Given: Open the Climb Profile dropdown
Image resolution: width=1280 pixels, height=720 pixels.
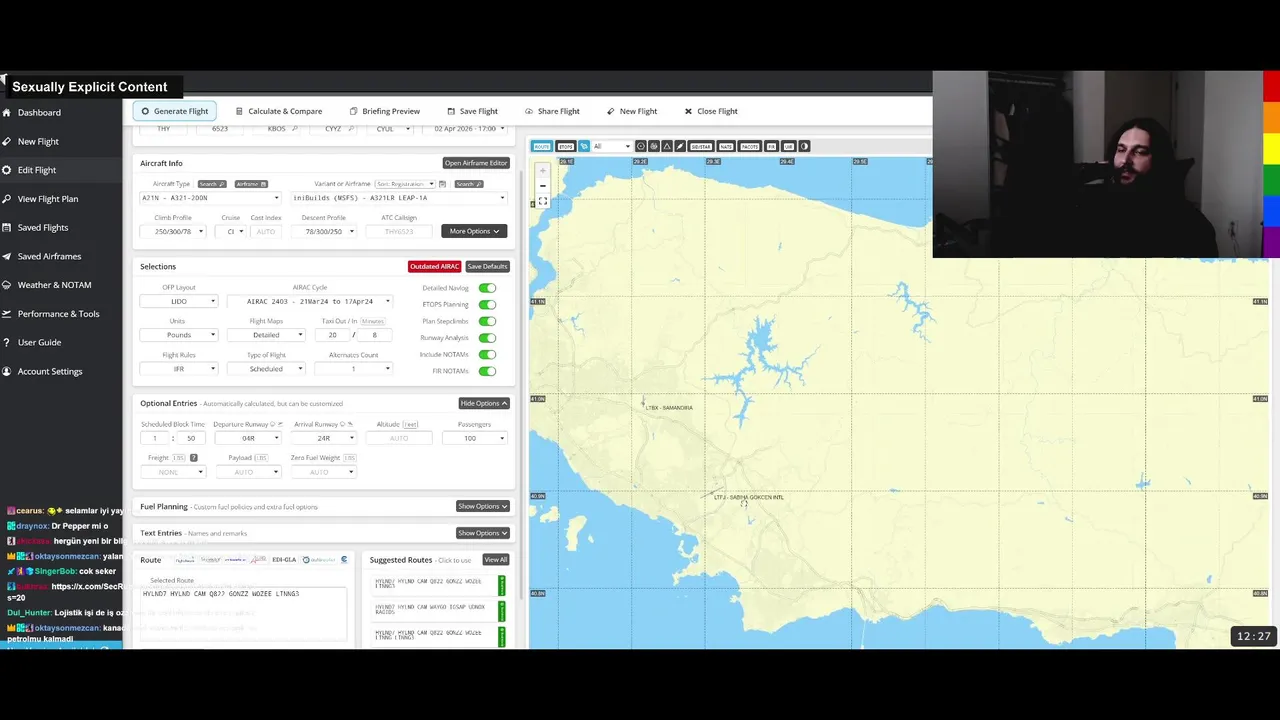Looking at the screenshot, I should [172, 231].
